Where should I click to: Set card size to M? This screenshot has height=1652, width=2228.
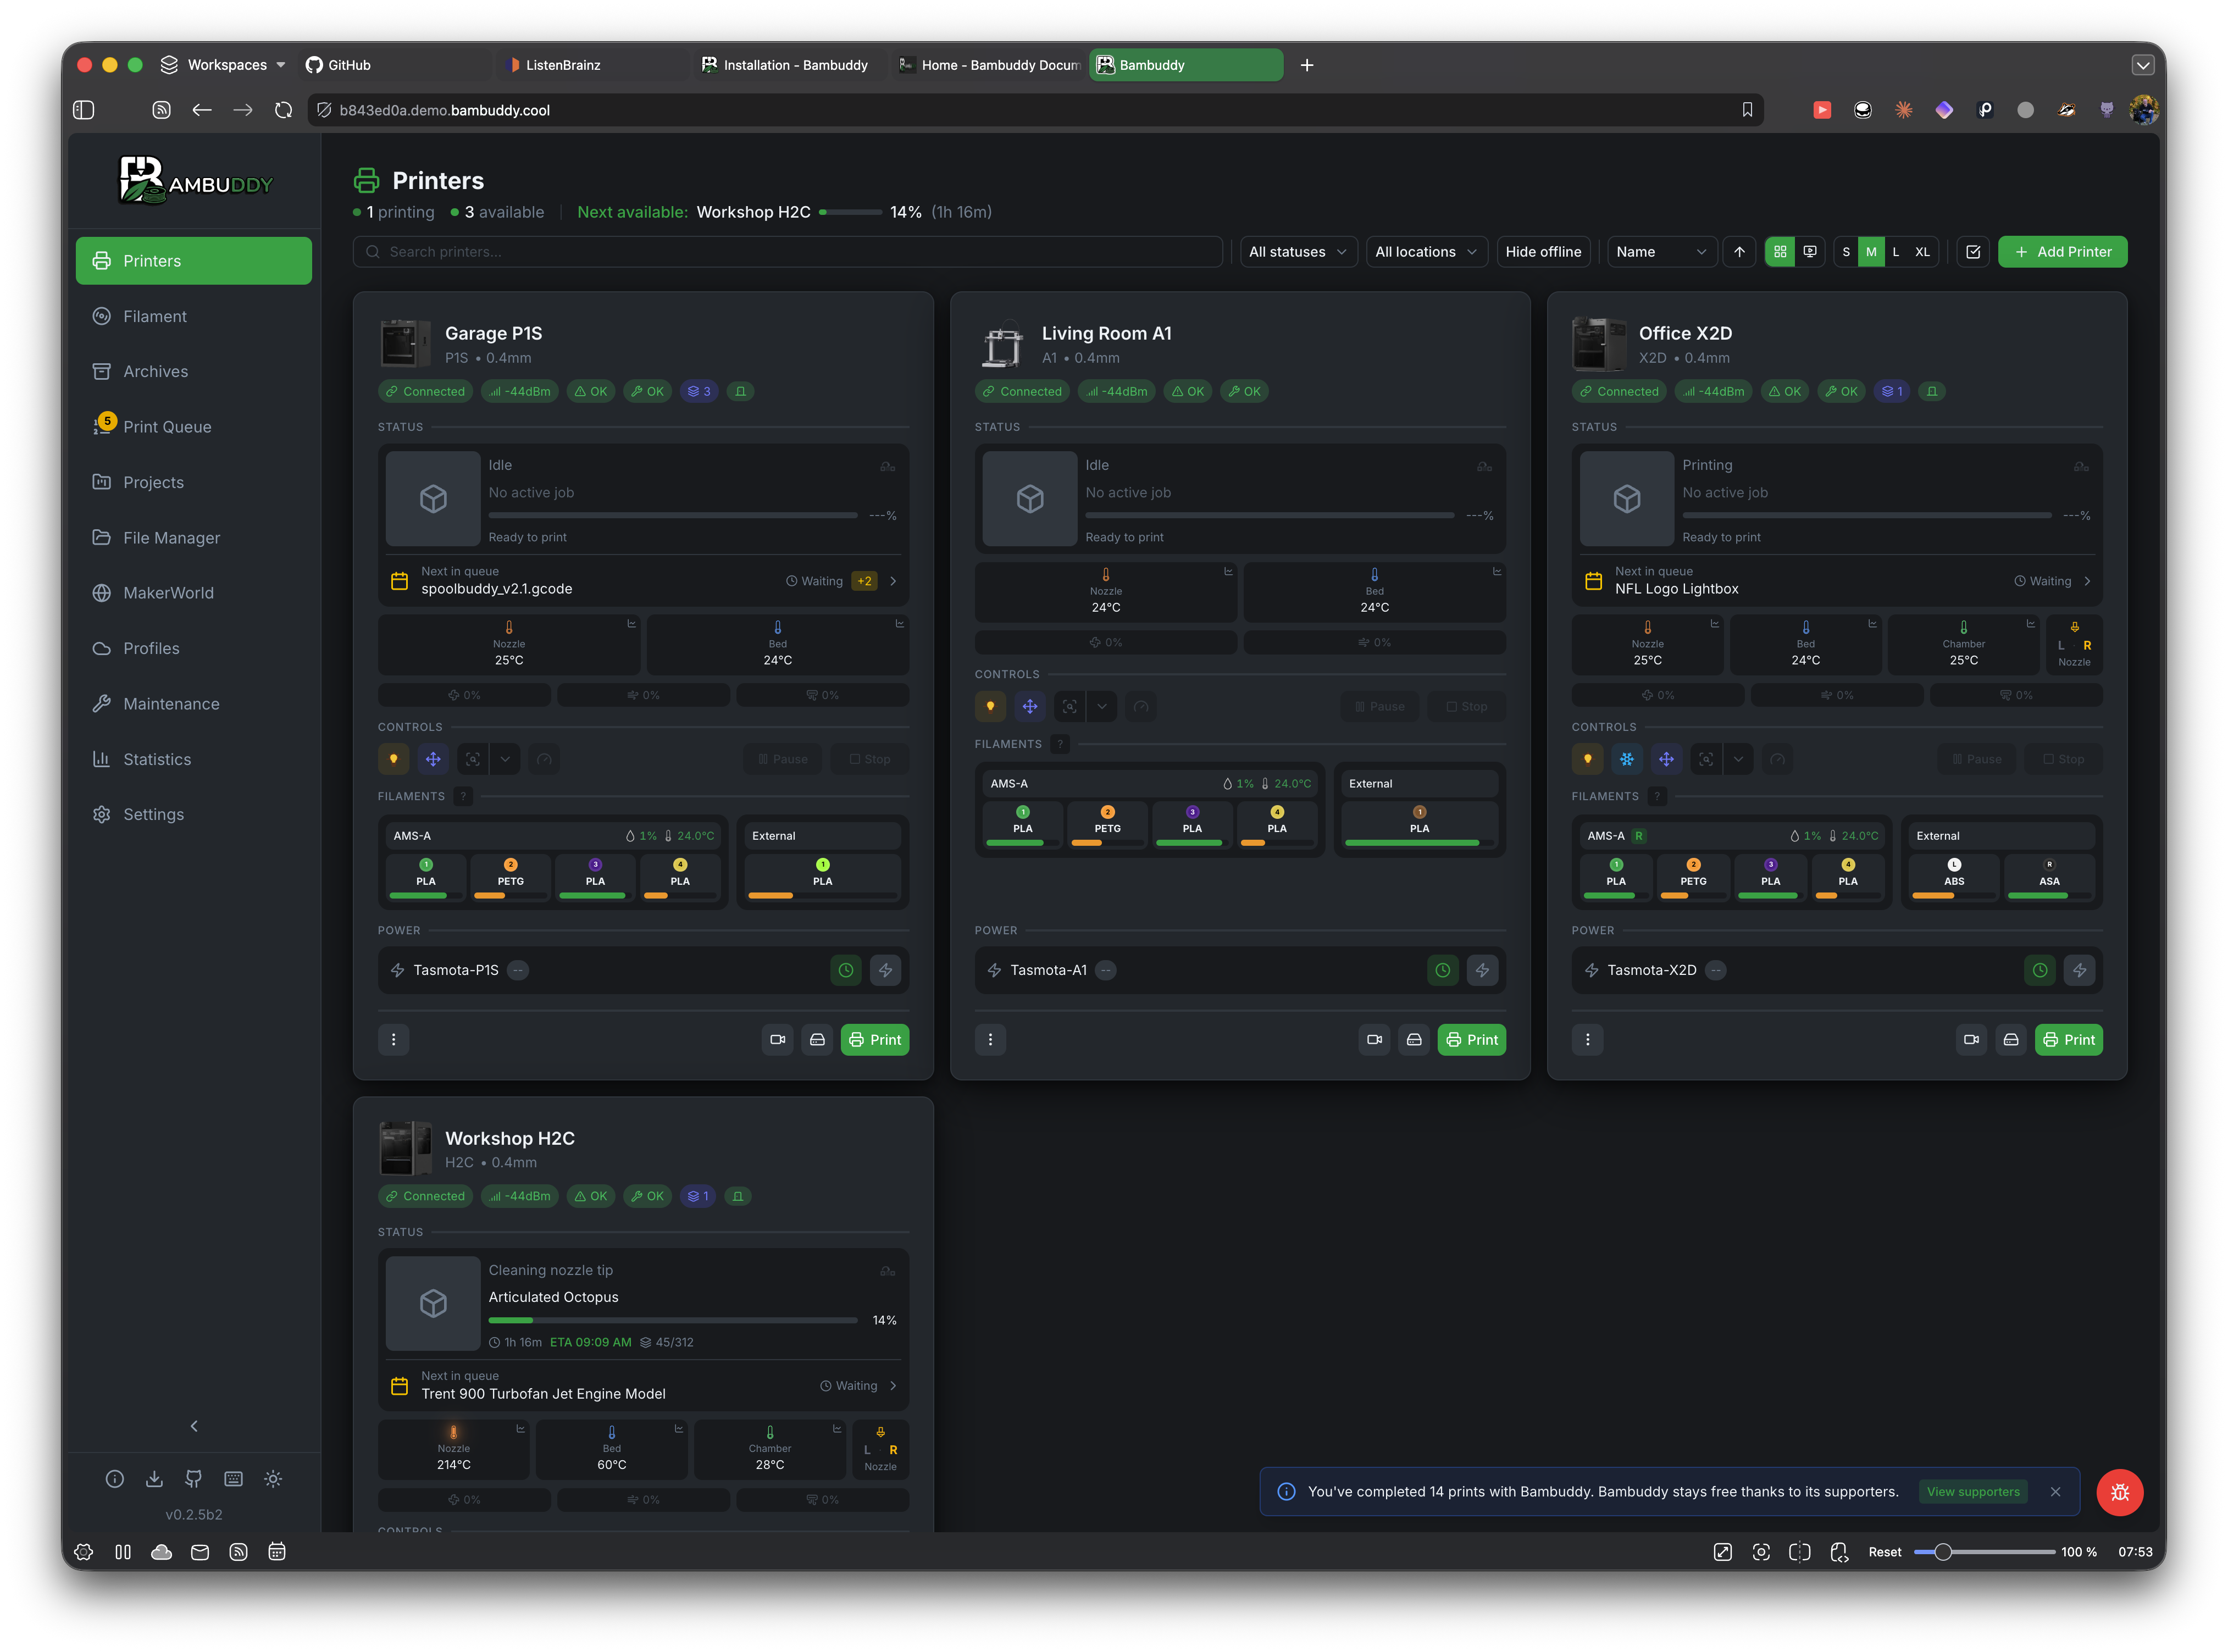point(1871,252)
